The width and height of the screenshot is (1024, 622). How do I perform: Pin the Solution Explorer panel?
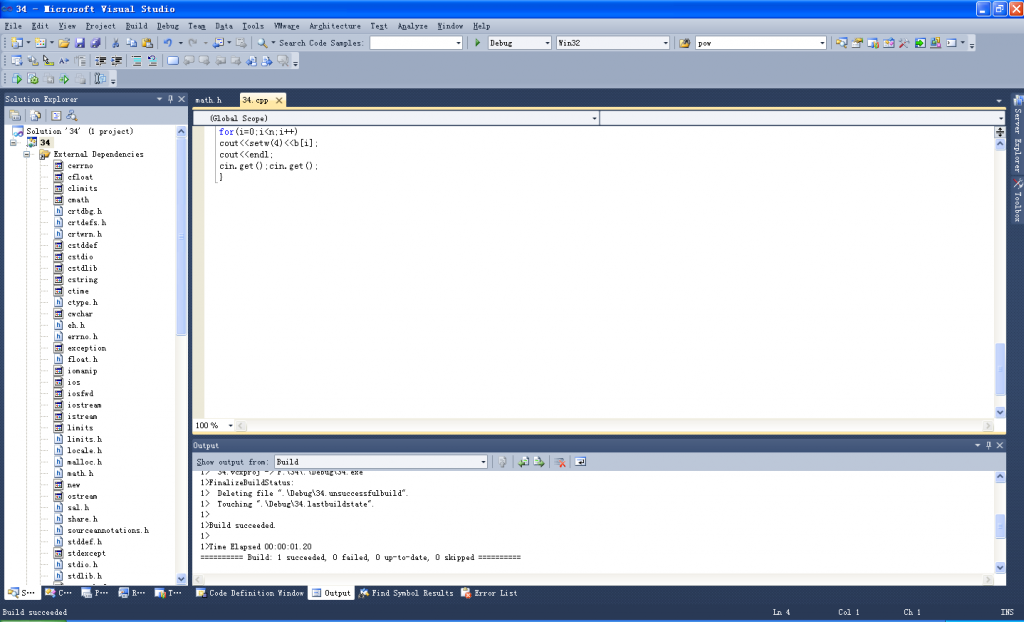point(170,98)
